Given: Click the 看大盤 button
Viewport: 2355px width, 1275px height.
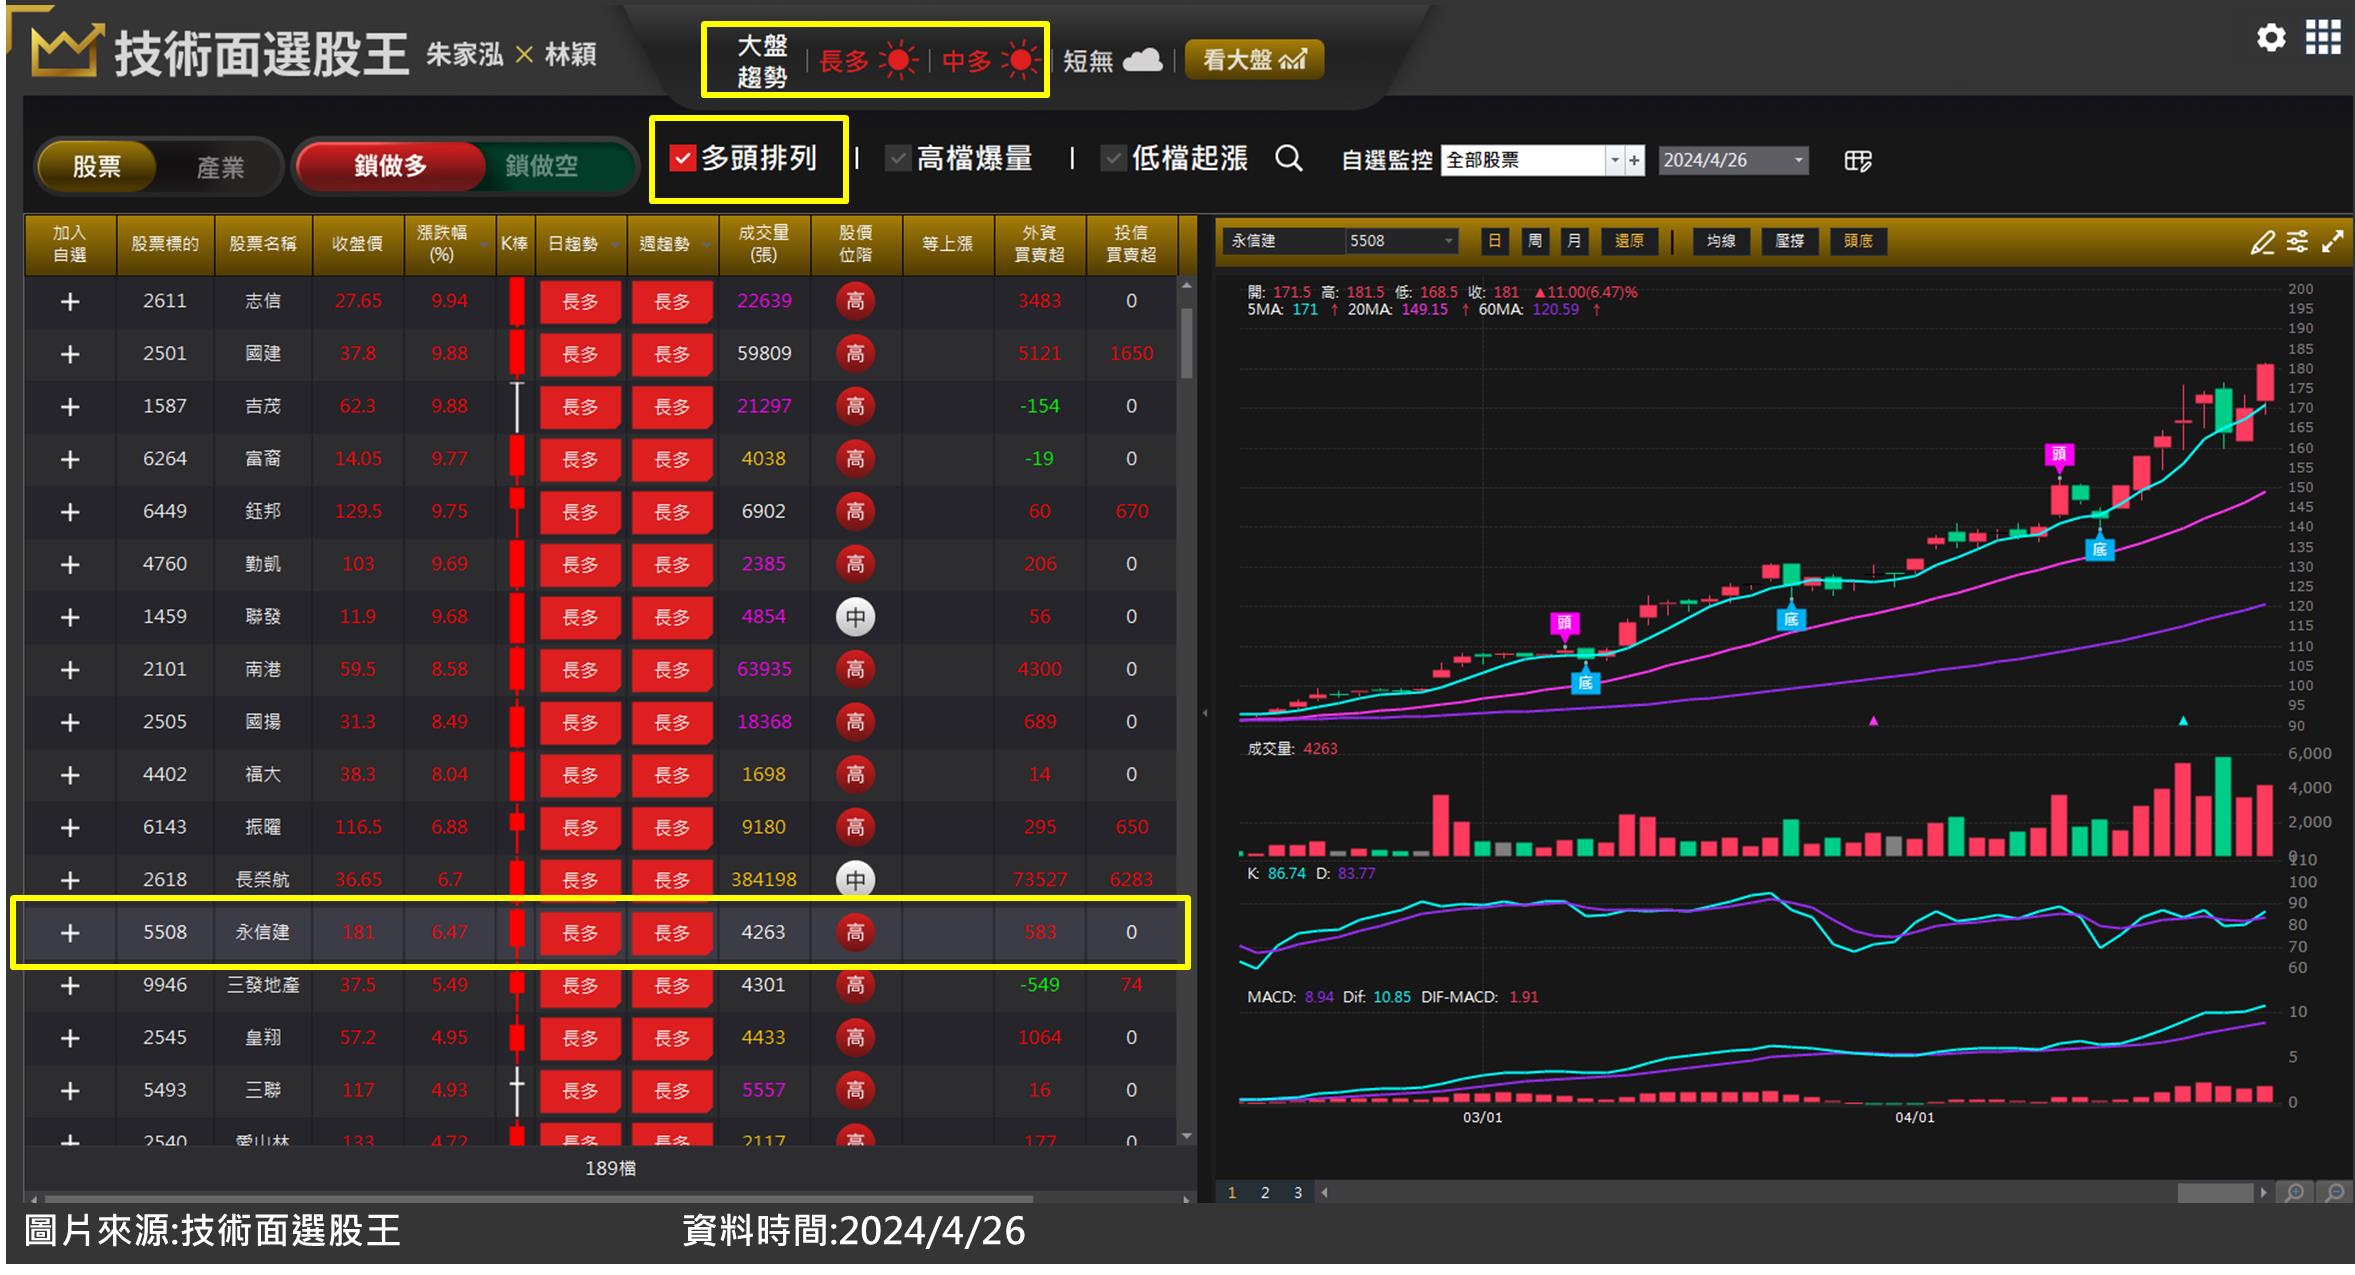Looking at the screenshot, I should [x=1254, y=60].
